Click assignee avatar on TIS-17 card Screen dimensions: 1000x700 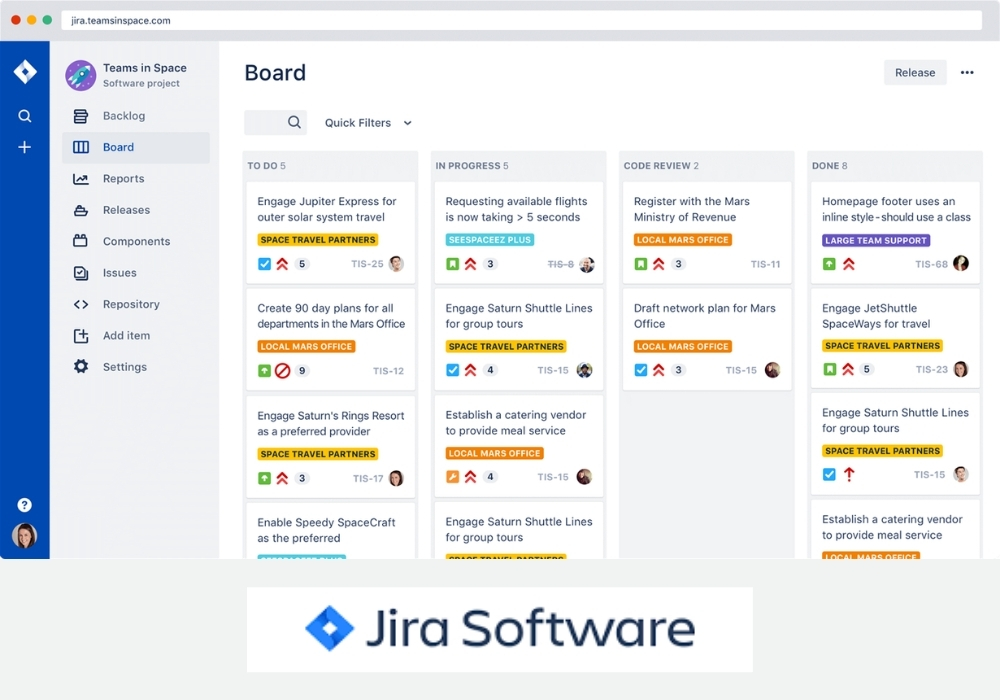[x=397, y=478]
